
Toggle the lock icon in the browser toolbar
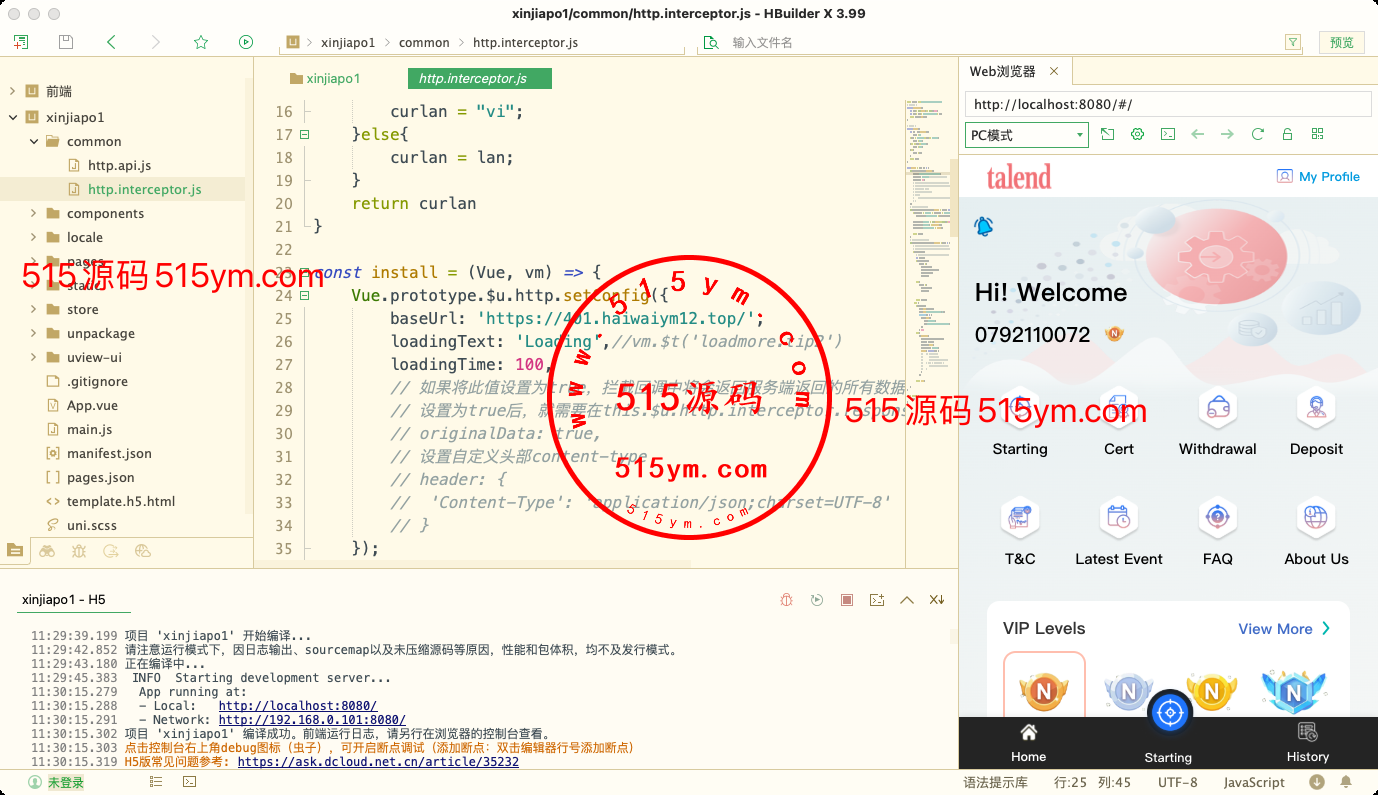(x=1288, y=134)
